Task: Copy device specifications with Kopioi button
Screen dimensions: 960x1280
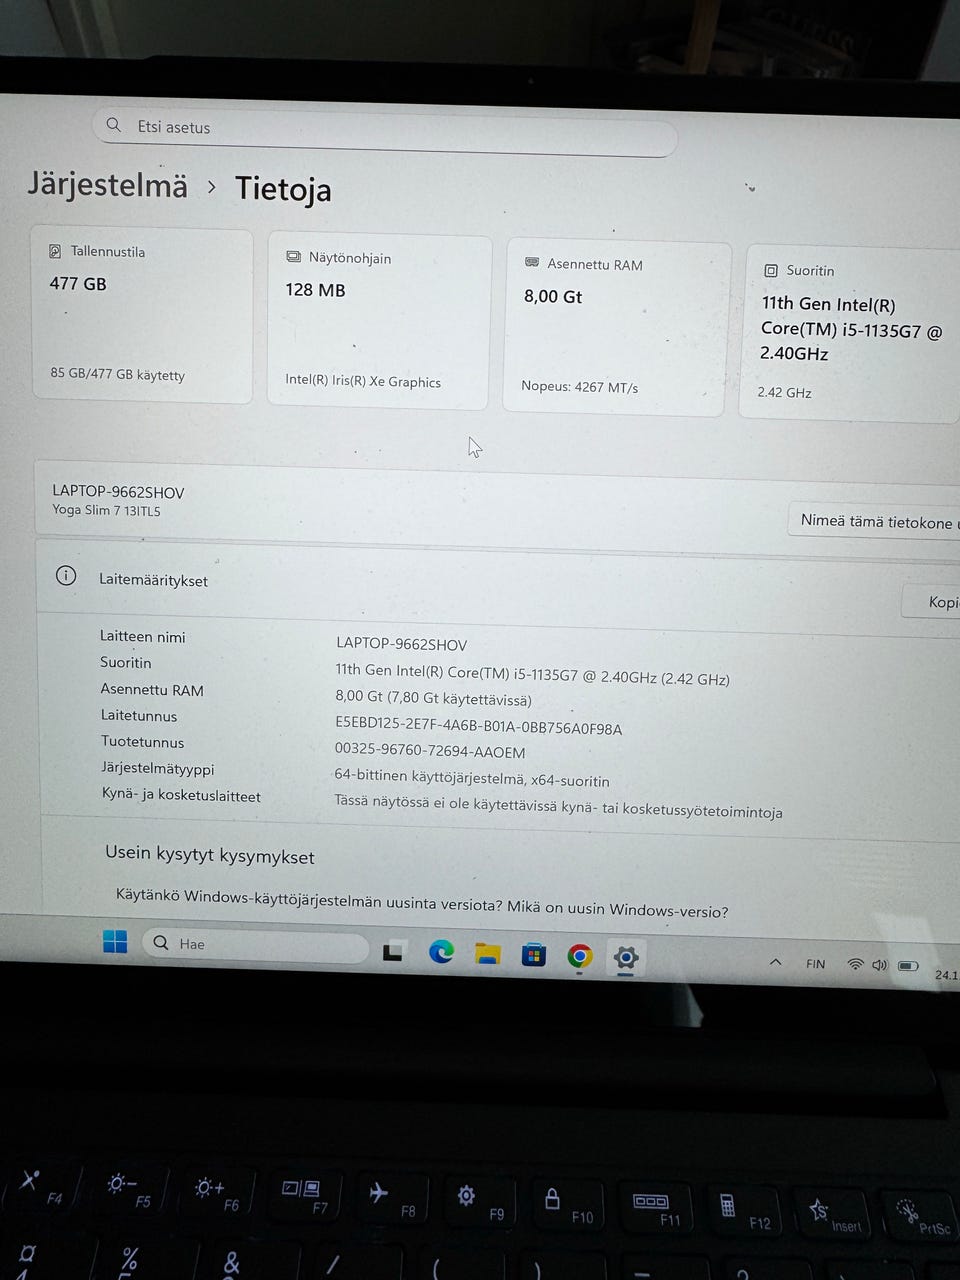Action: tap(932, 602)
